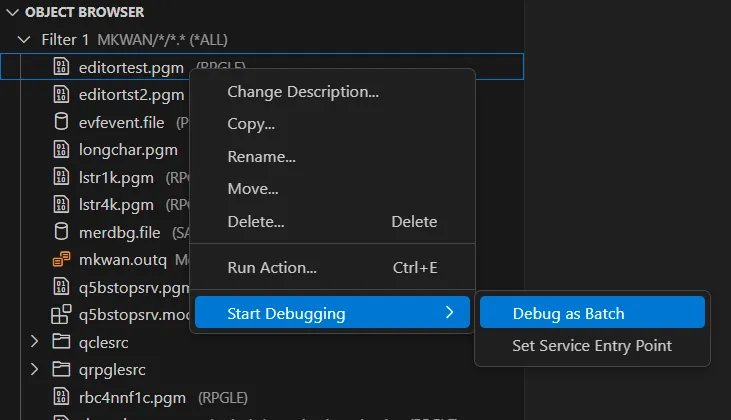Click Set Service Entry Point option
The height and width of the screenshot is (420, 731).
(592, 346)
